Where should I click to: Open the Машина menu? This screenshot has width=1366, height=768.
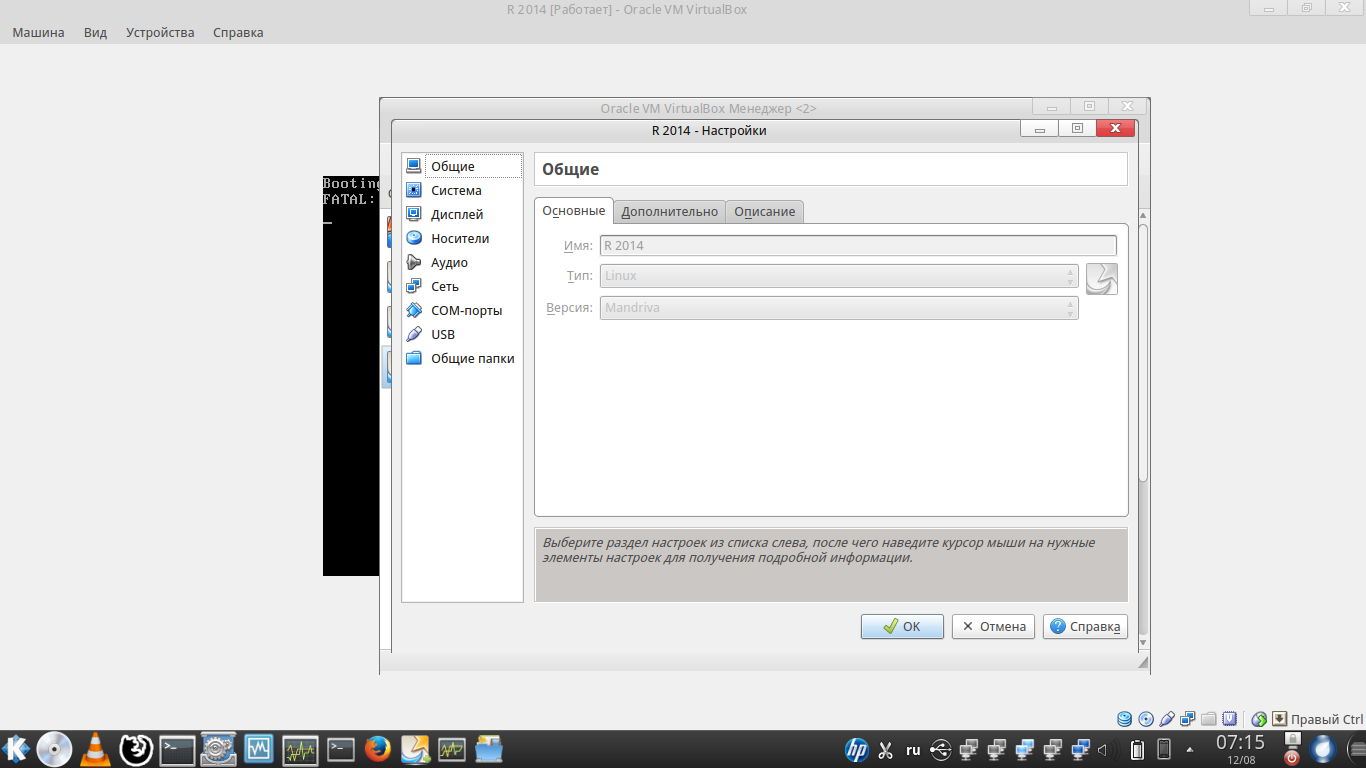(x=38, y=32)
